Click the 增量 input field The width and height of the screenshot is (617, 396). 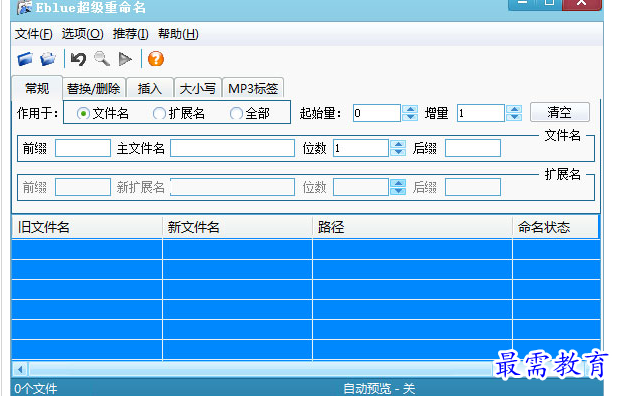pos(480,113)
